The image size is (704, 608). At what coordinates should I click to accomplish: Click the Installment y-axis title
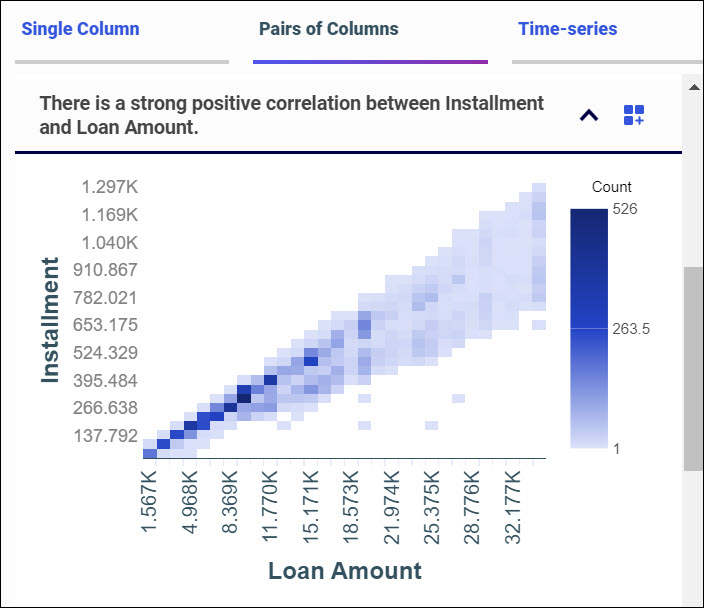coord(51,320)
